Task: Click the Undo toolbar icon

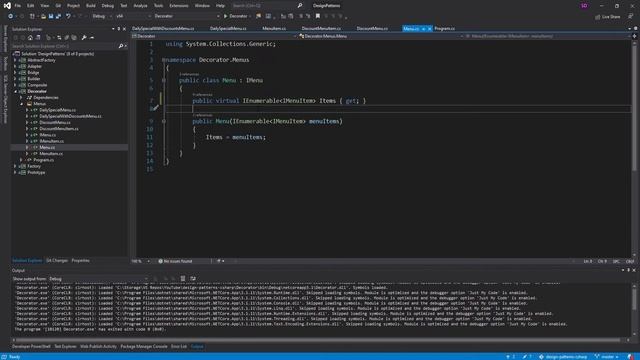Action: pyautogui.click(x=68, y=16)
